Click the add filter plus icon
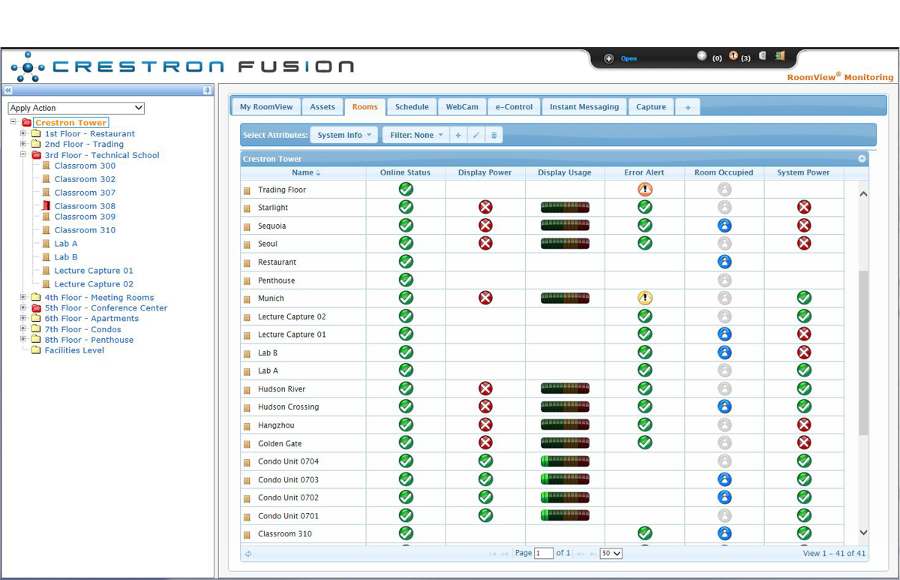 coord(458,136)
